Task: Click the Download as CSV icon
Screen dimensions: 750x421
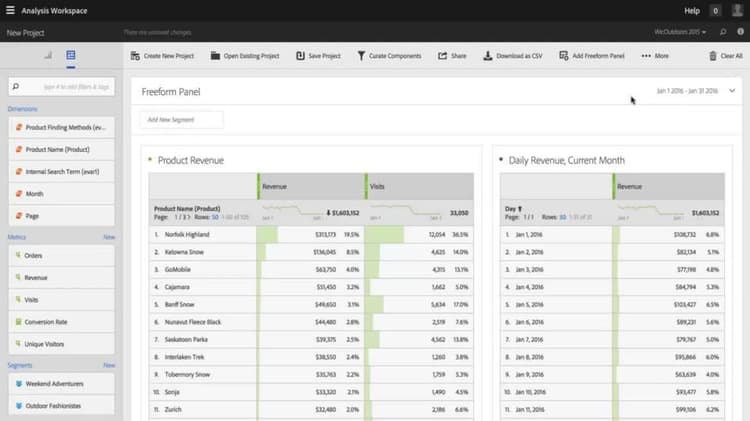Action: pos(487,56)
